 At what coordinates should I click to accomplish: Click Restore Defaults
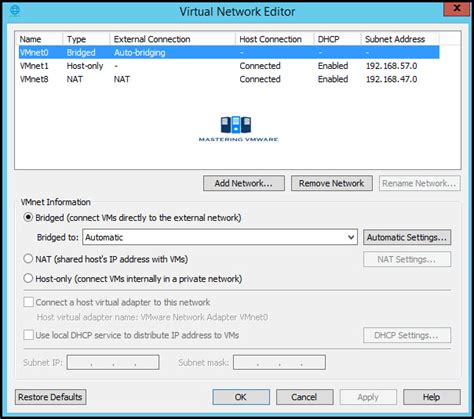(x=50, y=397)
